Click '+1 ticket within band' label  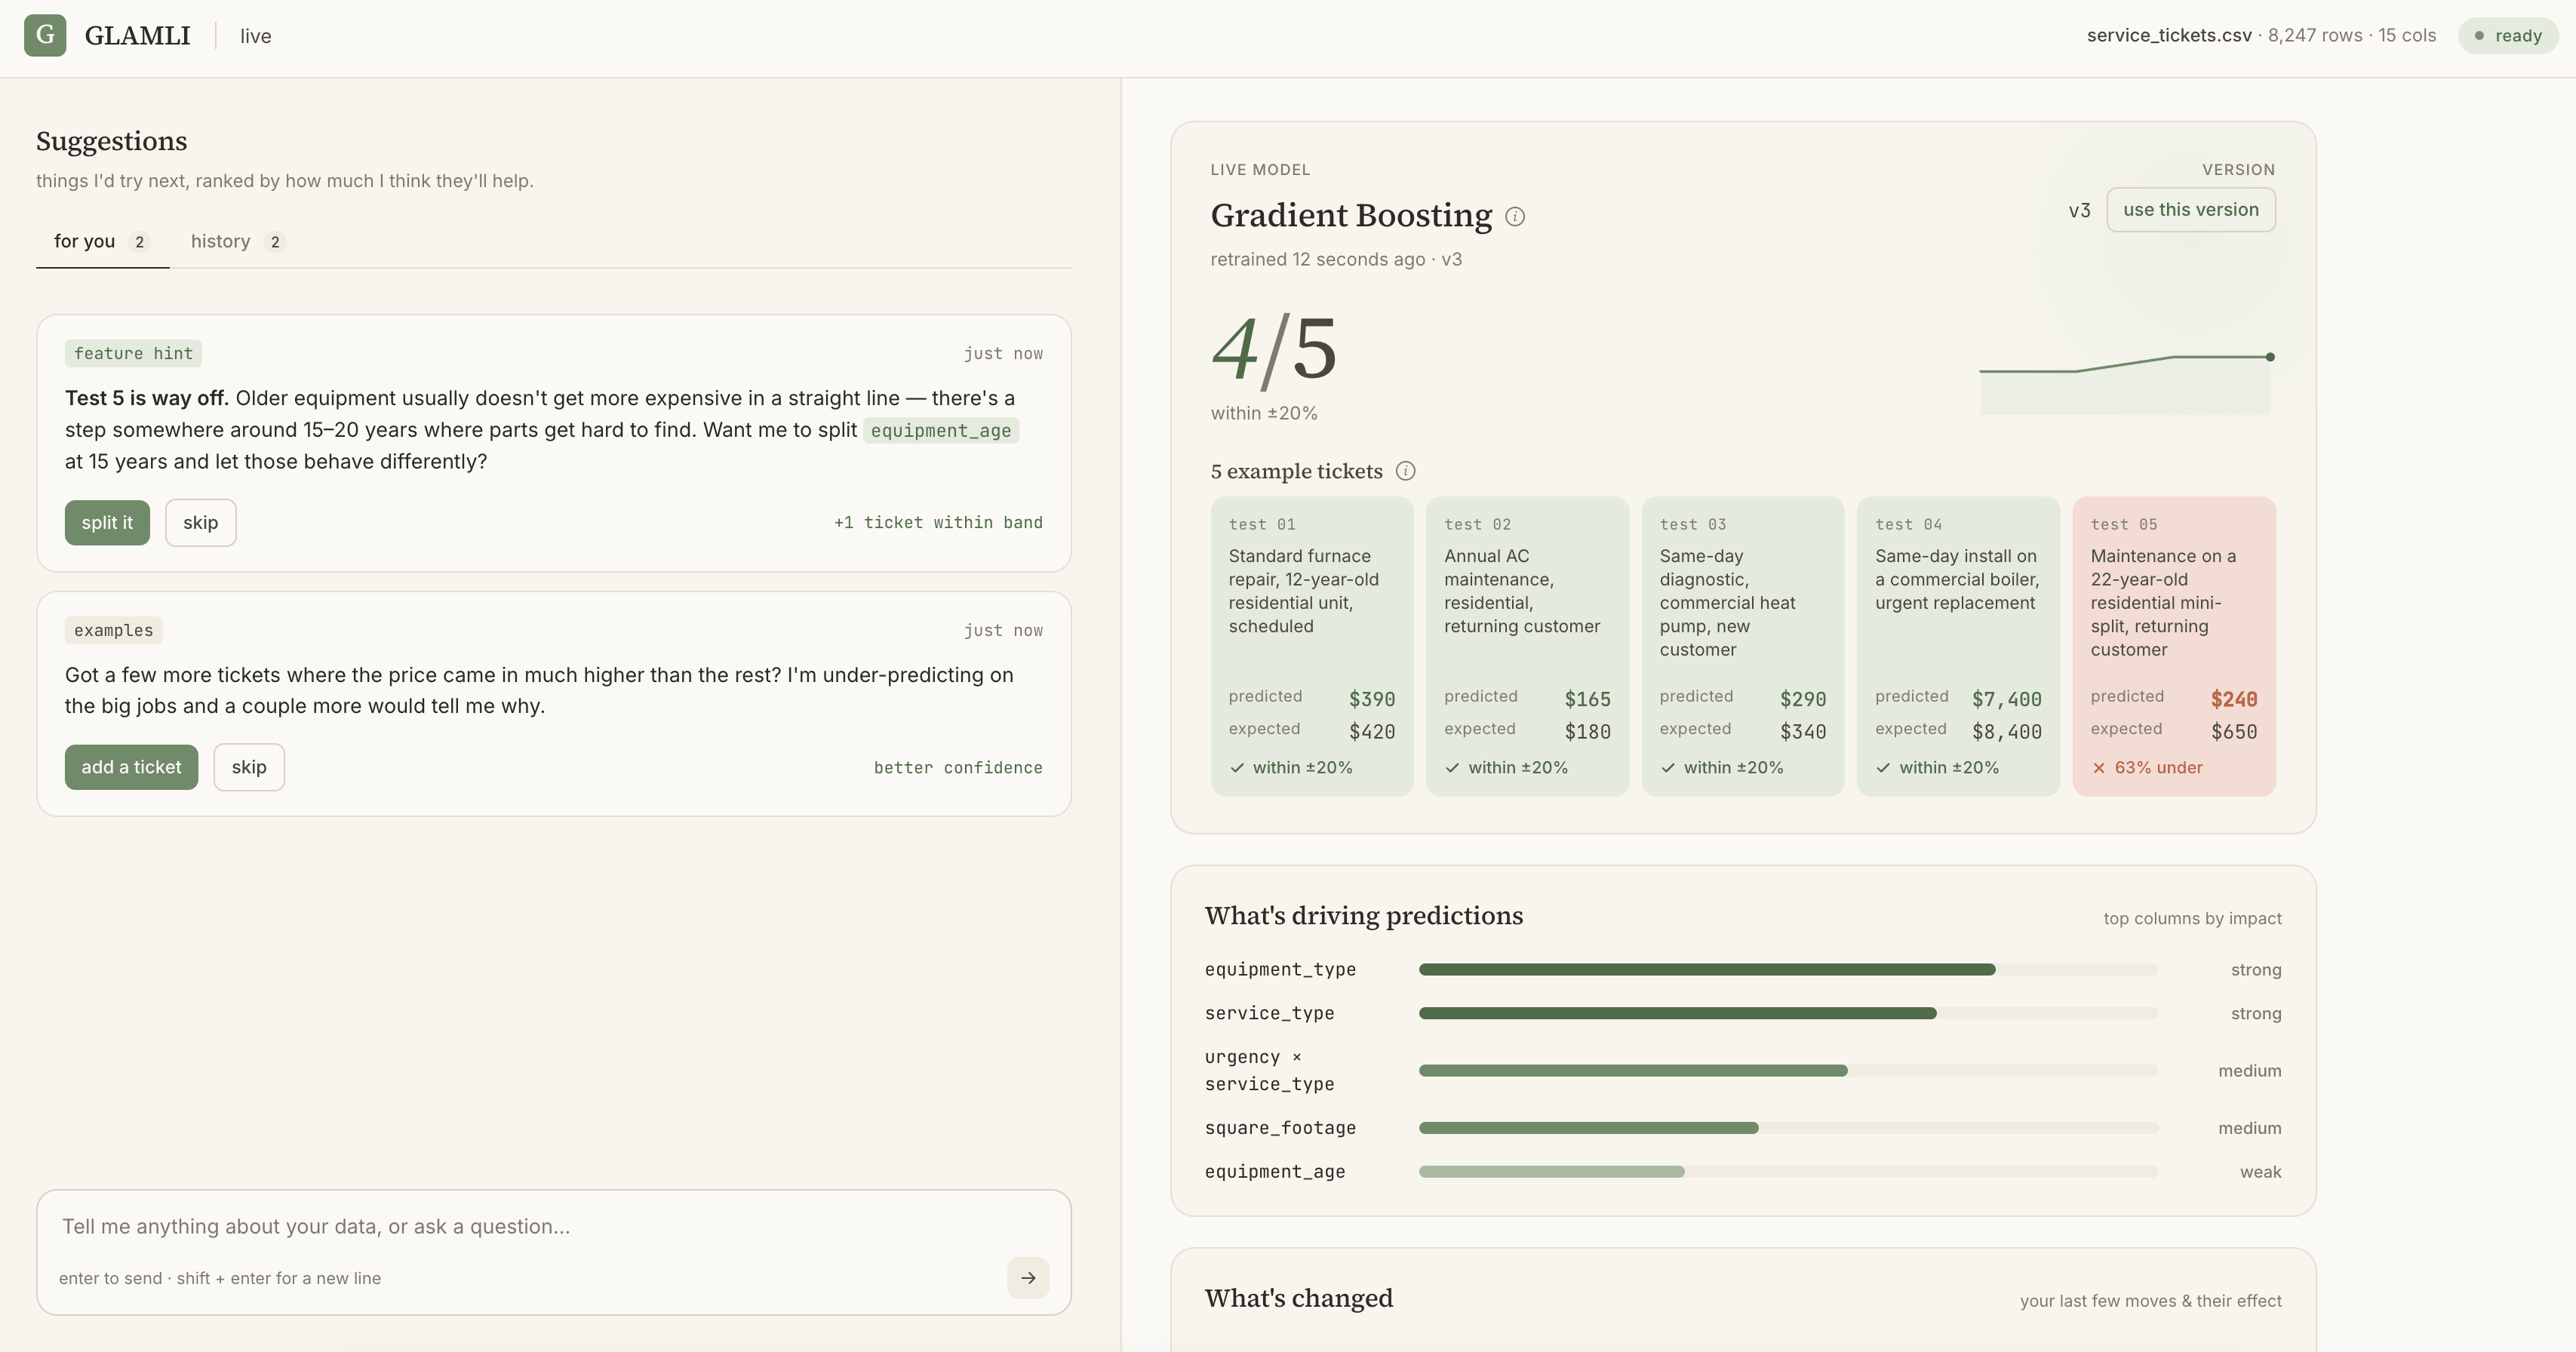point(938,523)
